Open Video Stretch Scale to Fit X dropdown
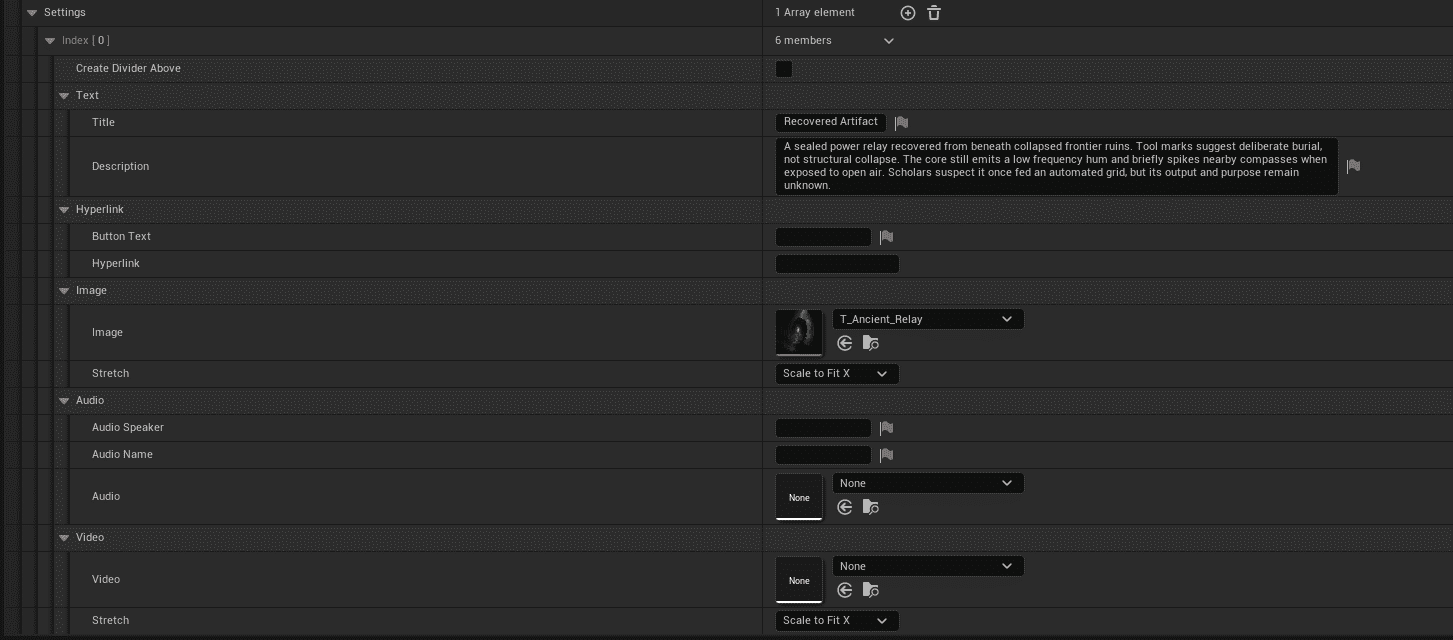This screenshot has height=640, width=1453. [837, 621]
